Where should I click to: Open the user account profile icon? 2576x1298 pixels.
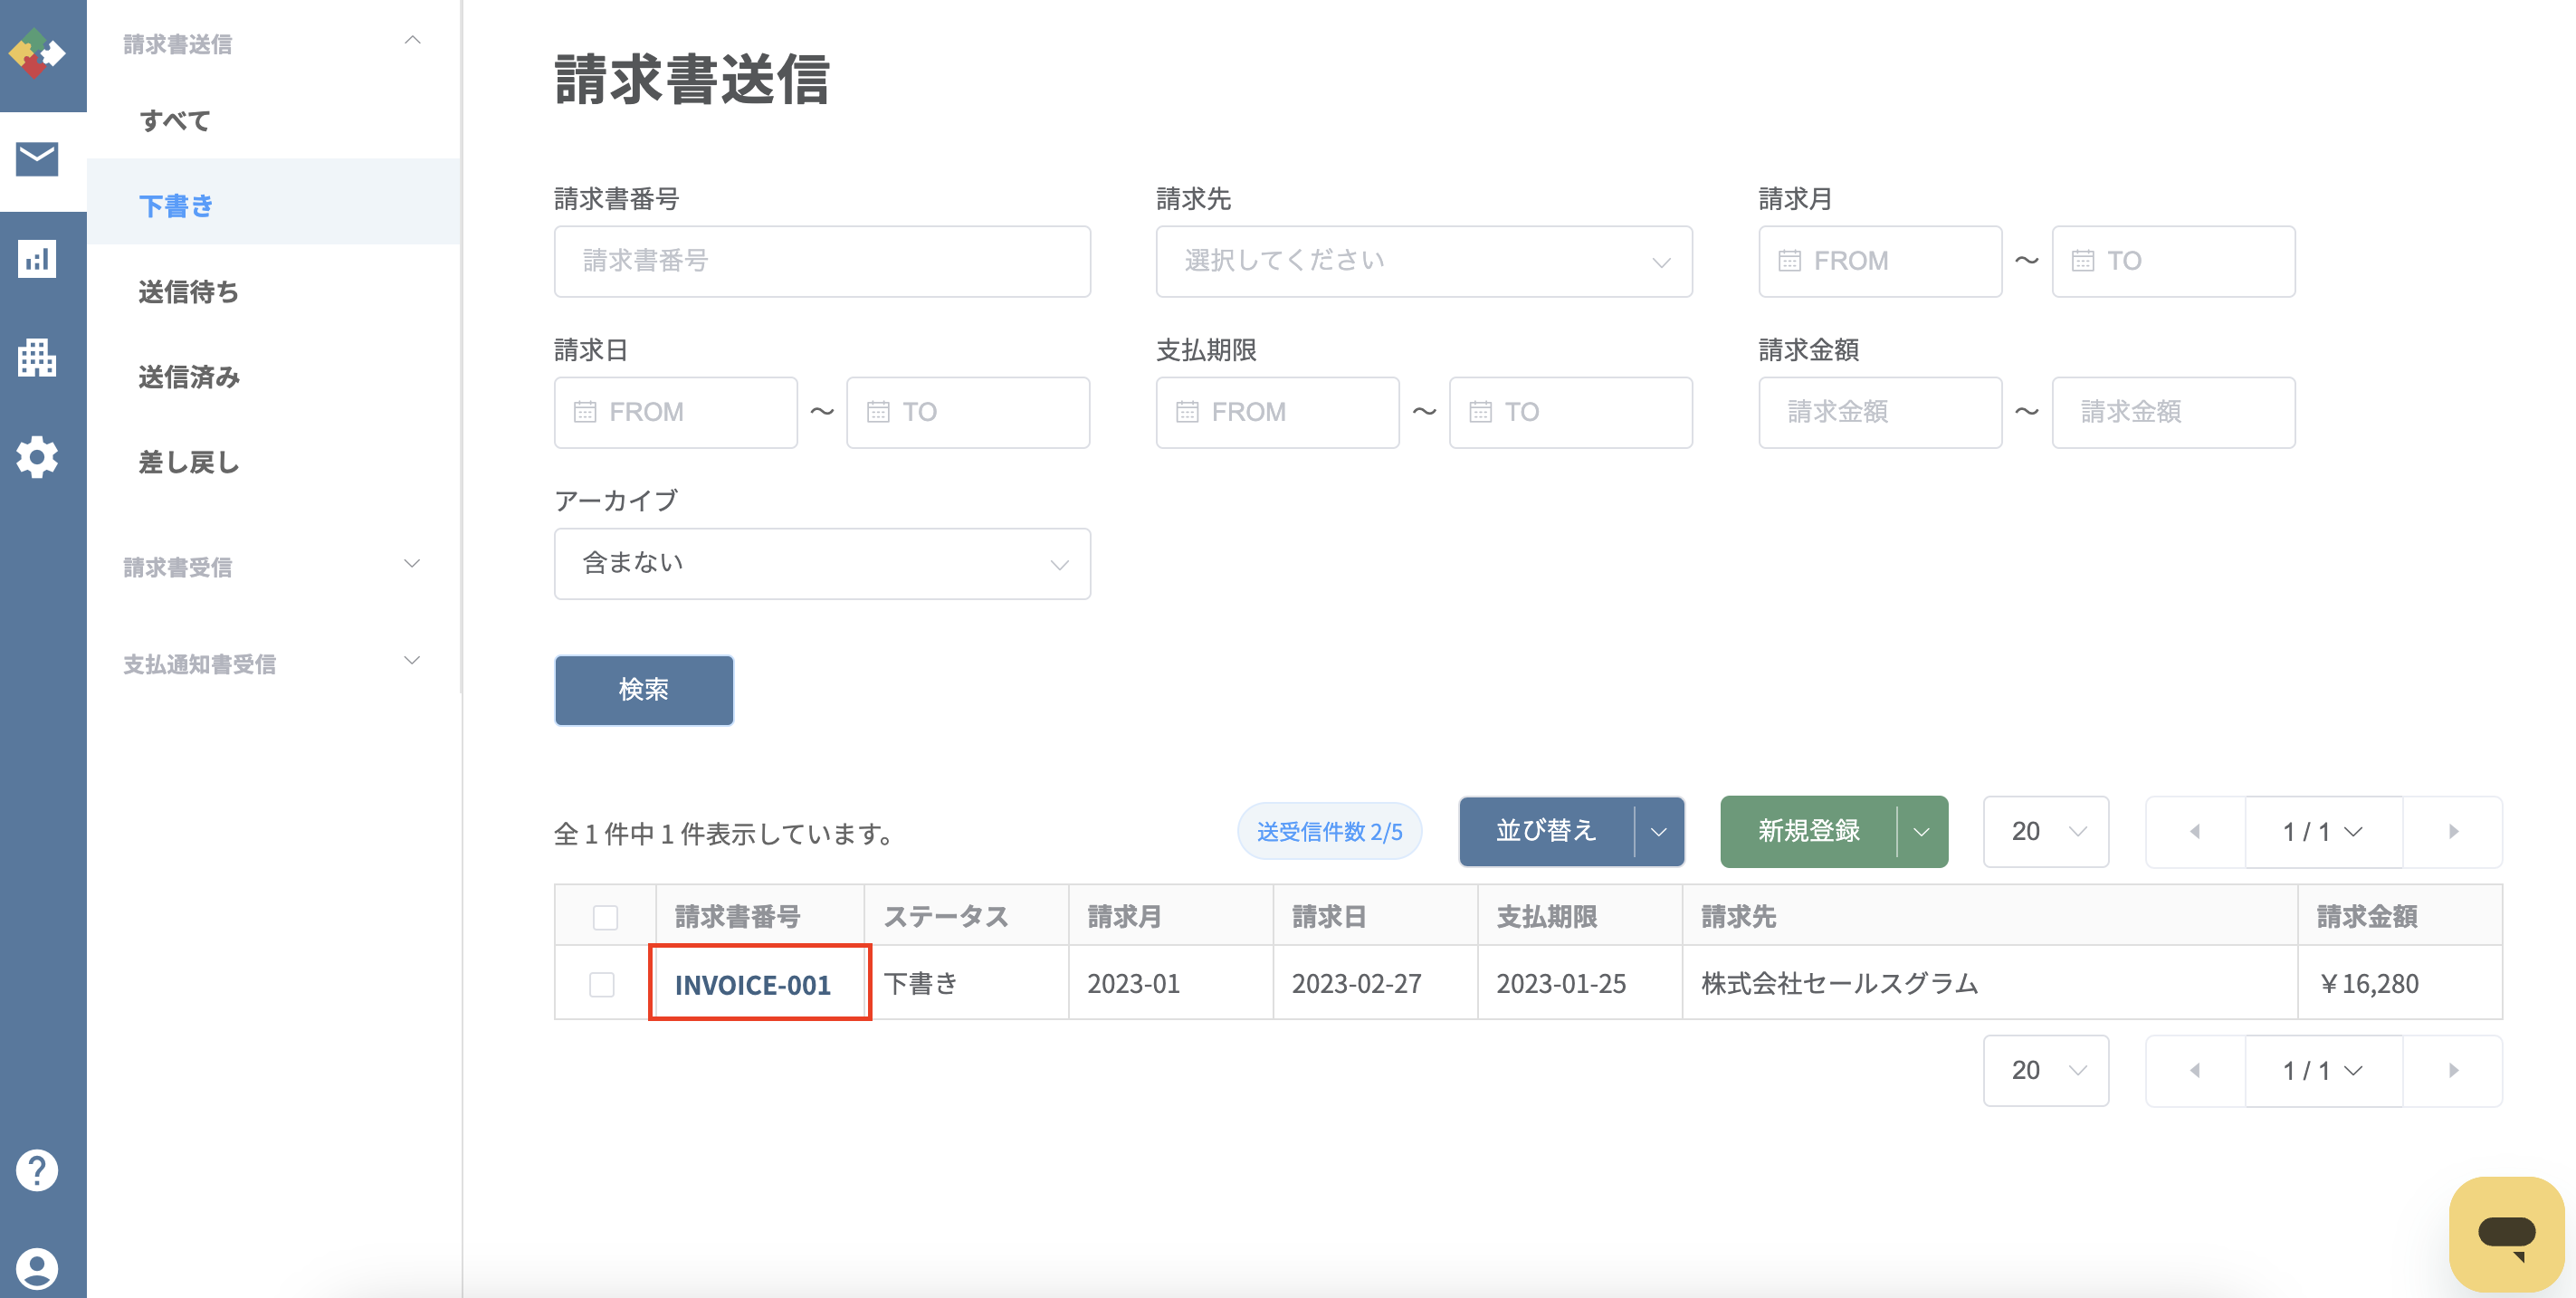click(x=37, y=1269)
